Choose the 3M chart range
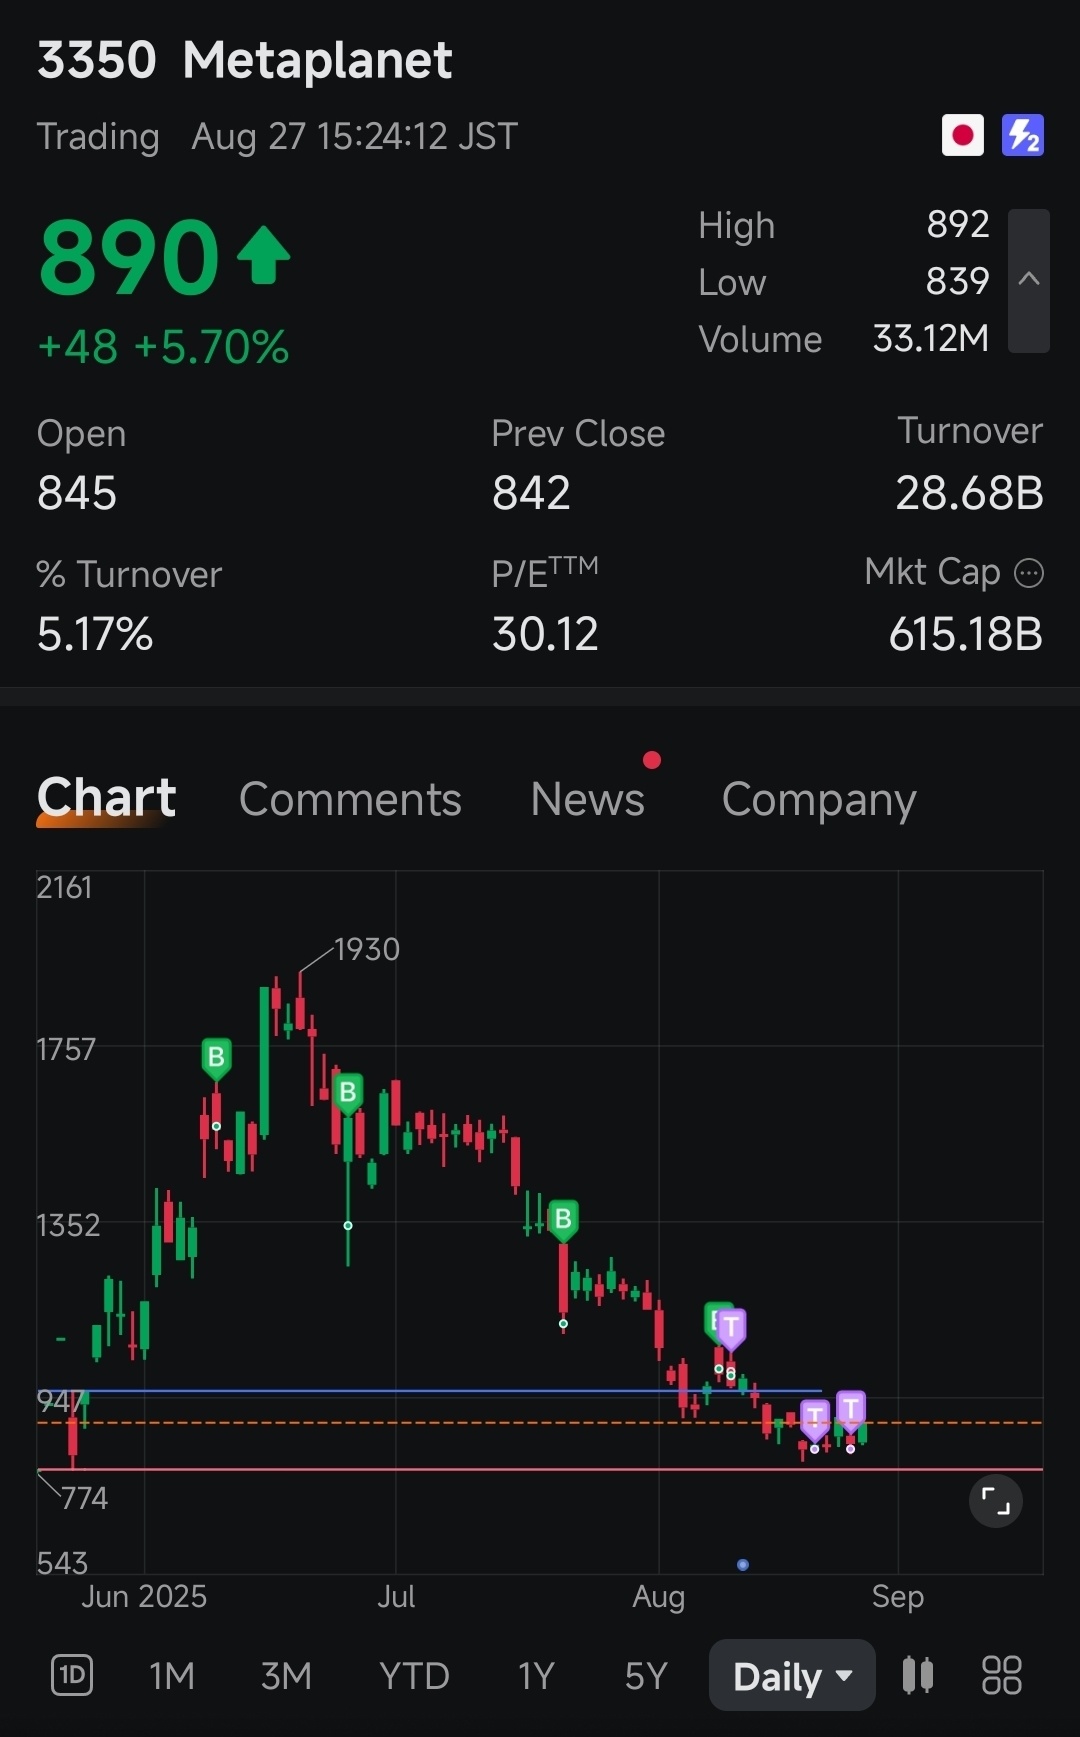This screenshot has height=1737, width=1080. (x=286, y=1676)
